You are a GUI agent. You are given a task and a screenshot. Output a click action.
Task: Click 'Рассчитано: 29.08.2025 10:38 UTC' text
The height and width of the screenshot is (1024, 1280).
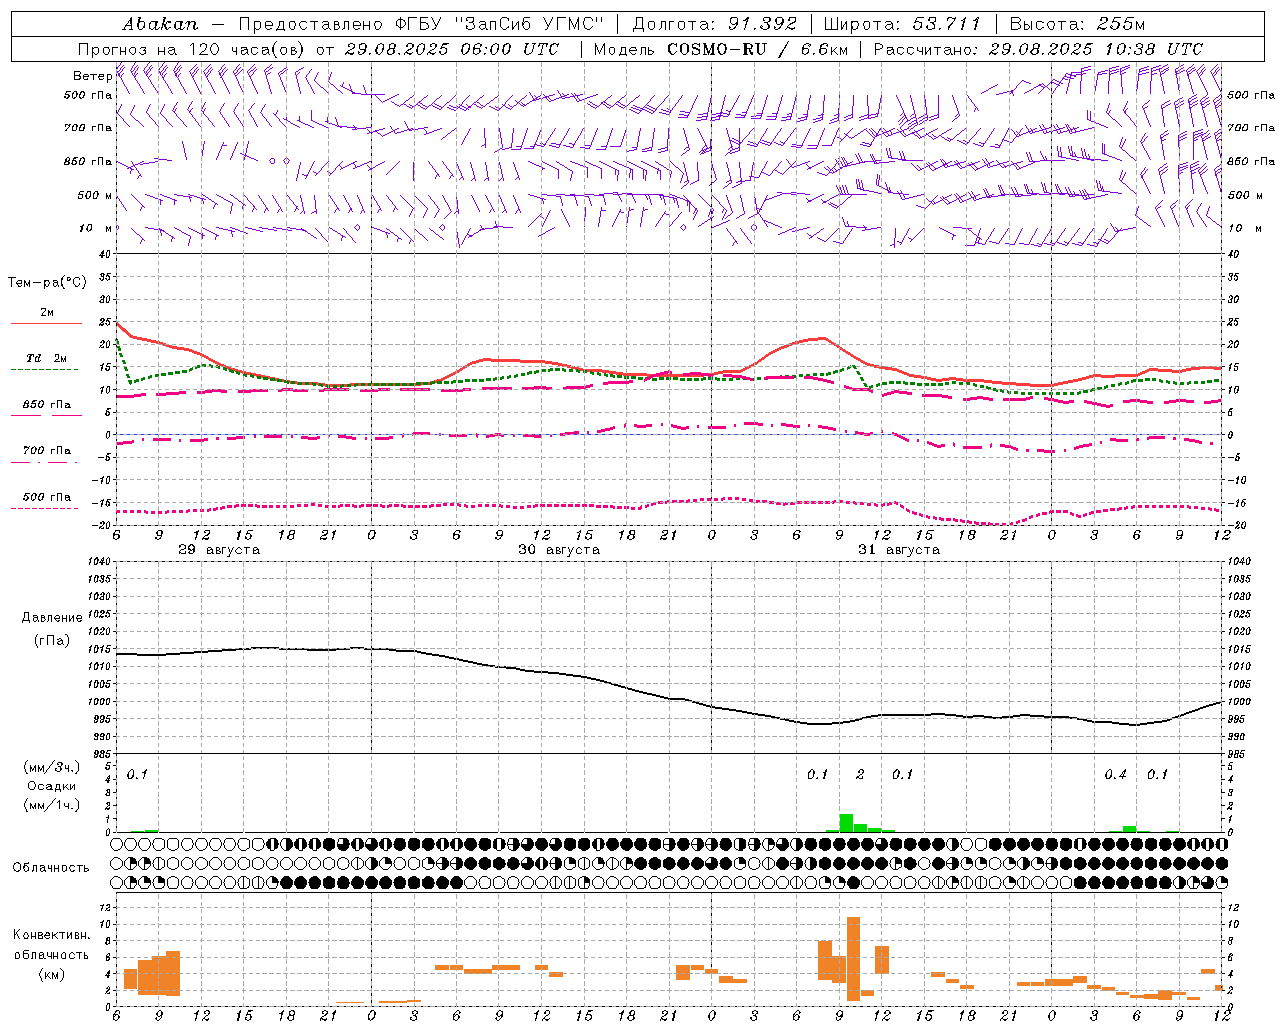tap(1038, 49)
